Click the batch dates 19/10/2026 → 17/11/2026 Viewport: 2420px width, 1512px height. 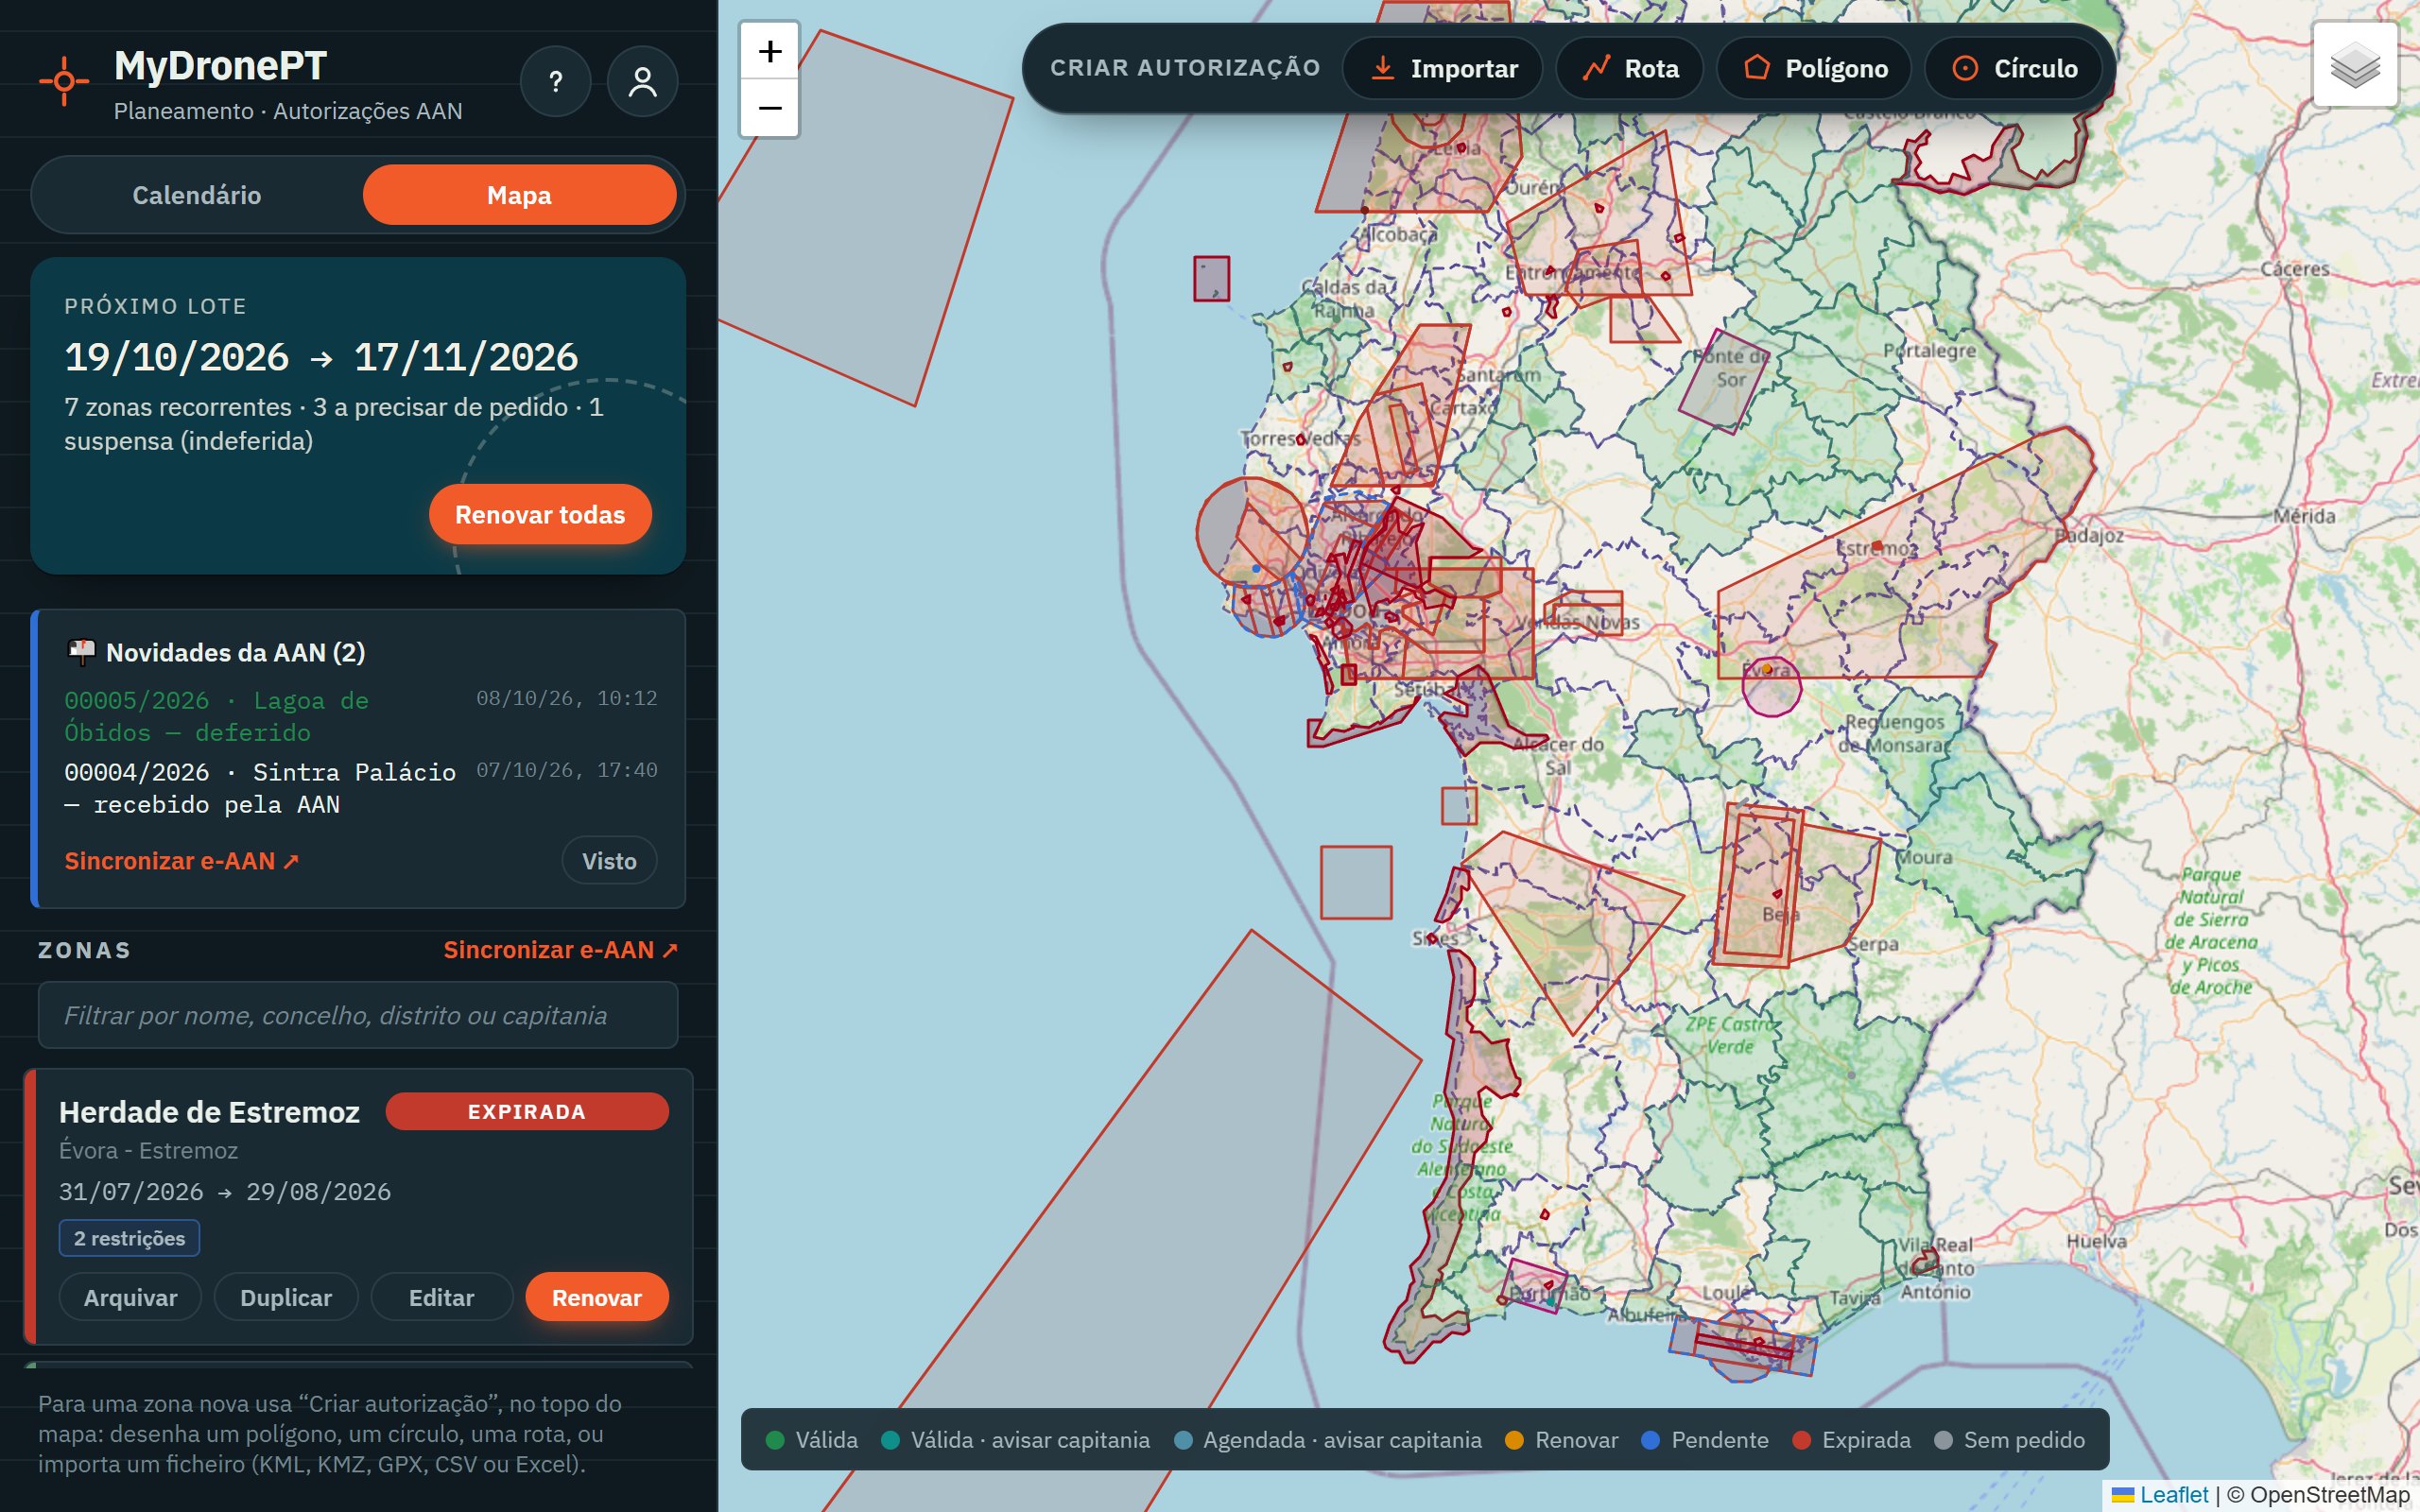(321, 357)
